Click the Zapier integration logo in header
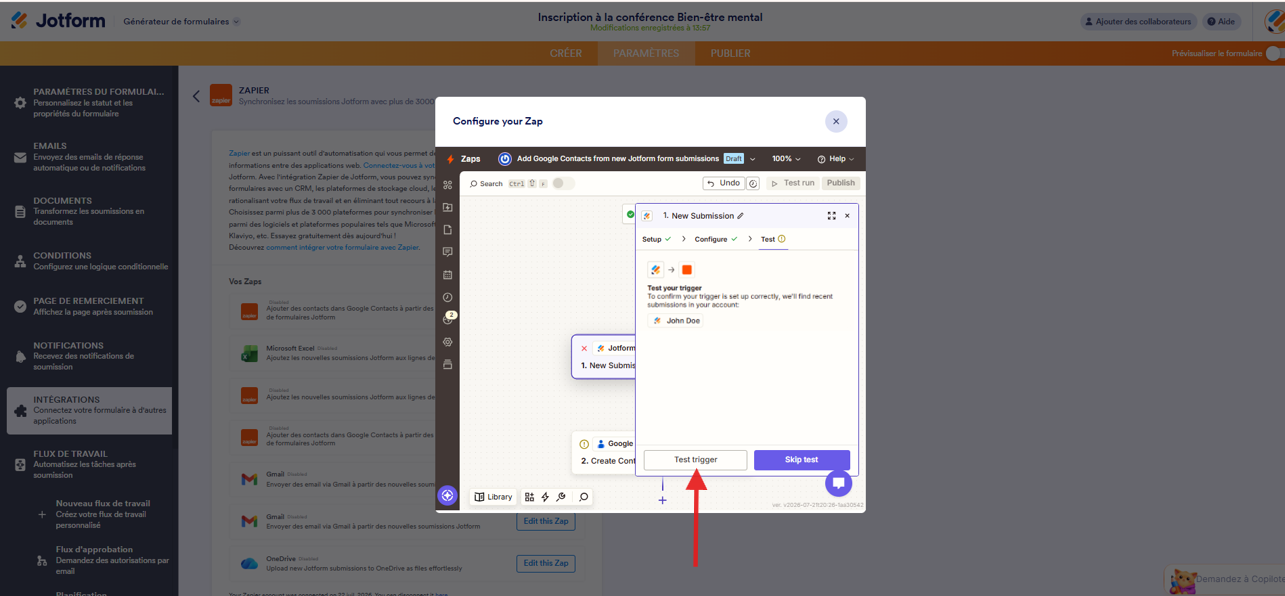This screenshot has width=1285, height=596. [221, 96]
